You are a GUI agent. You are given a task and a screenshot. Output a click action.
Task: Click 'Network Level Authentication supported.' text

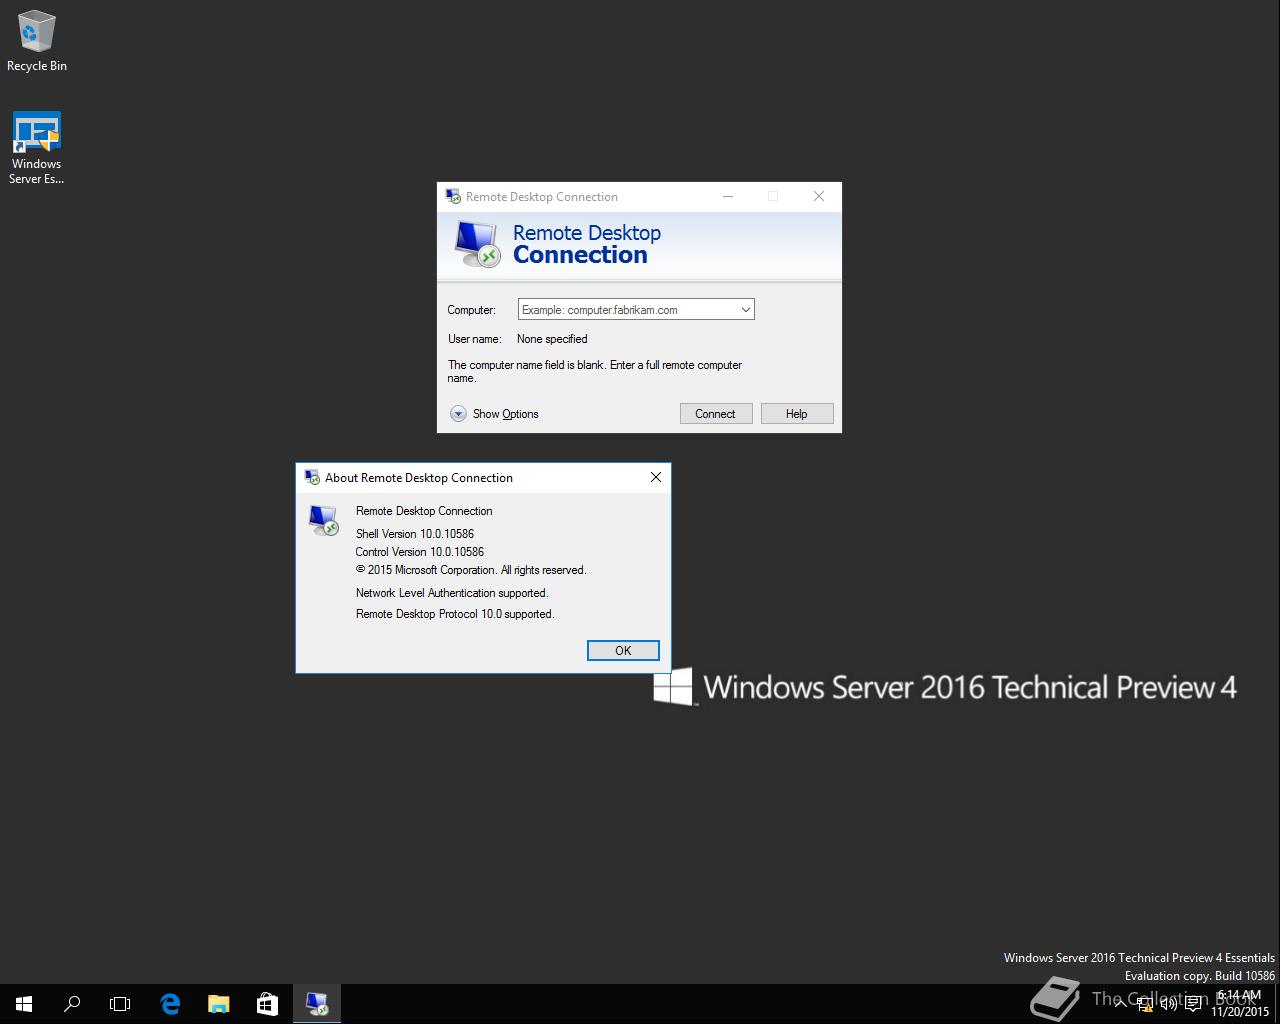pyautogui.click(x=452, y=593)
